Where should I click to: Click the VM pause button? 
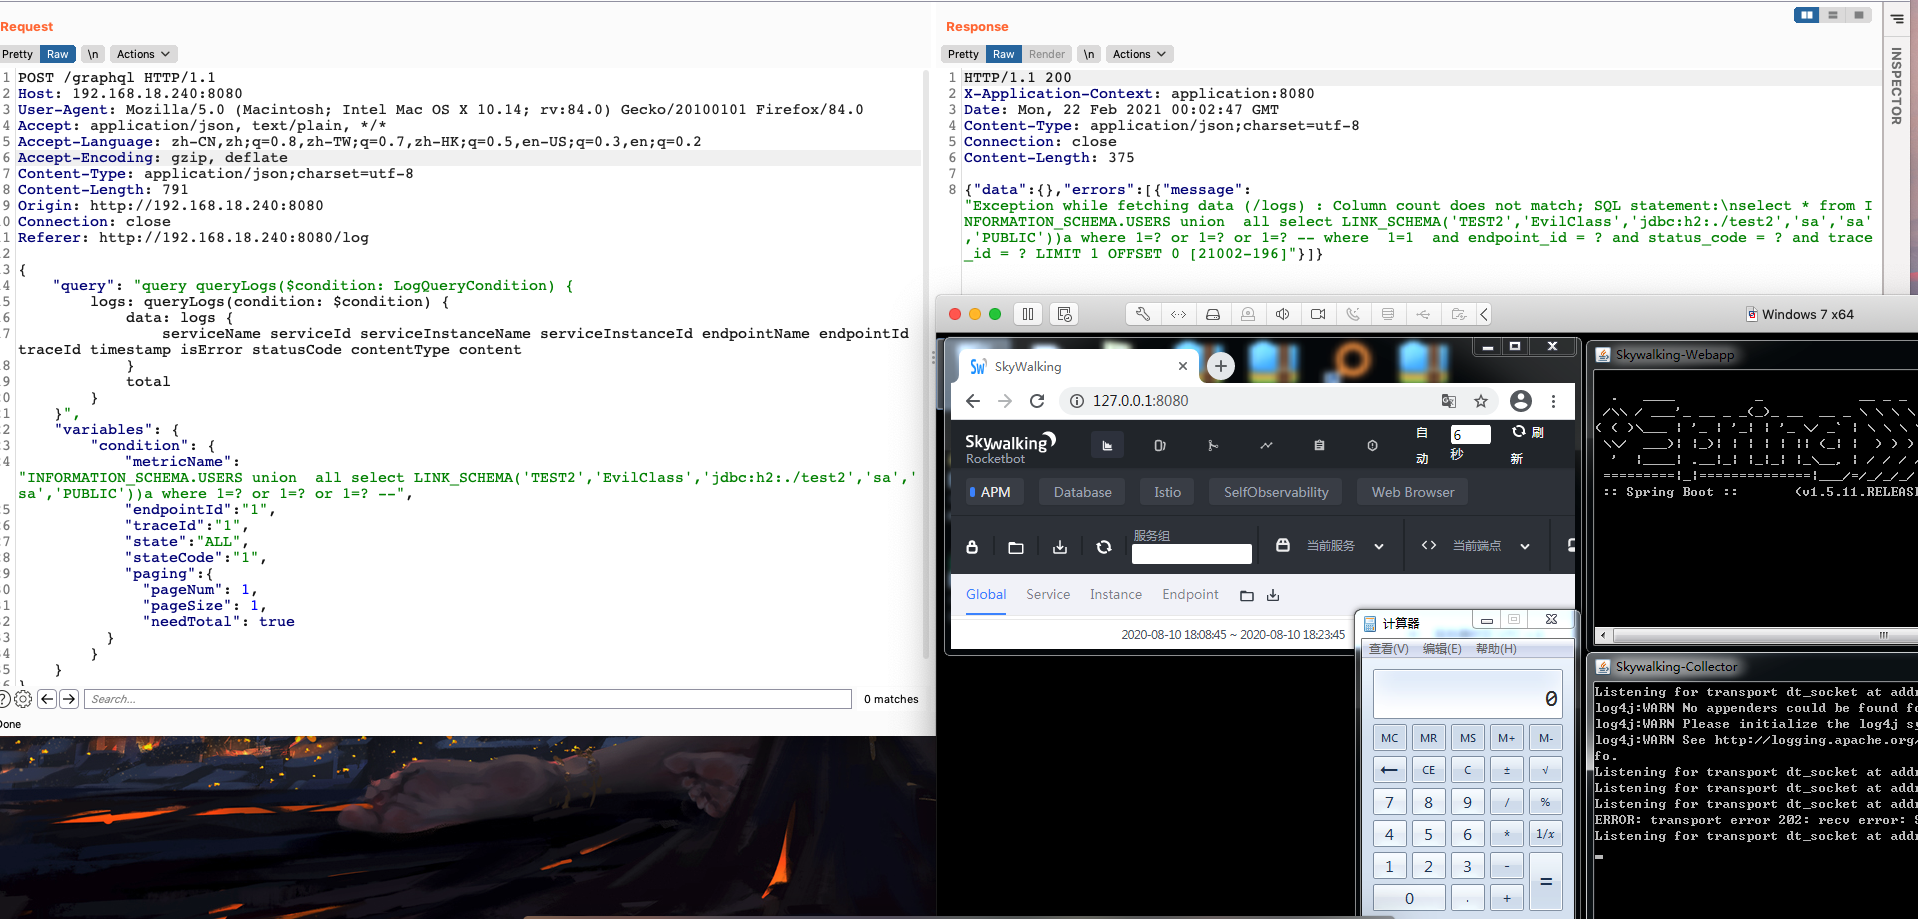(x=1028, y=314)
